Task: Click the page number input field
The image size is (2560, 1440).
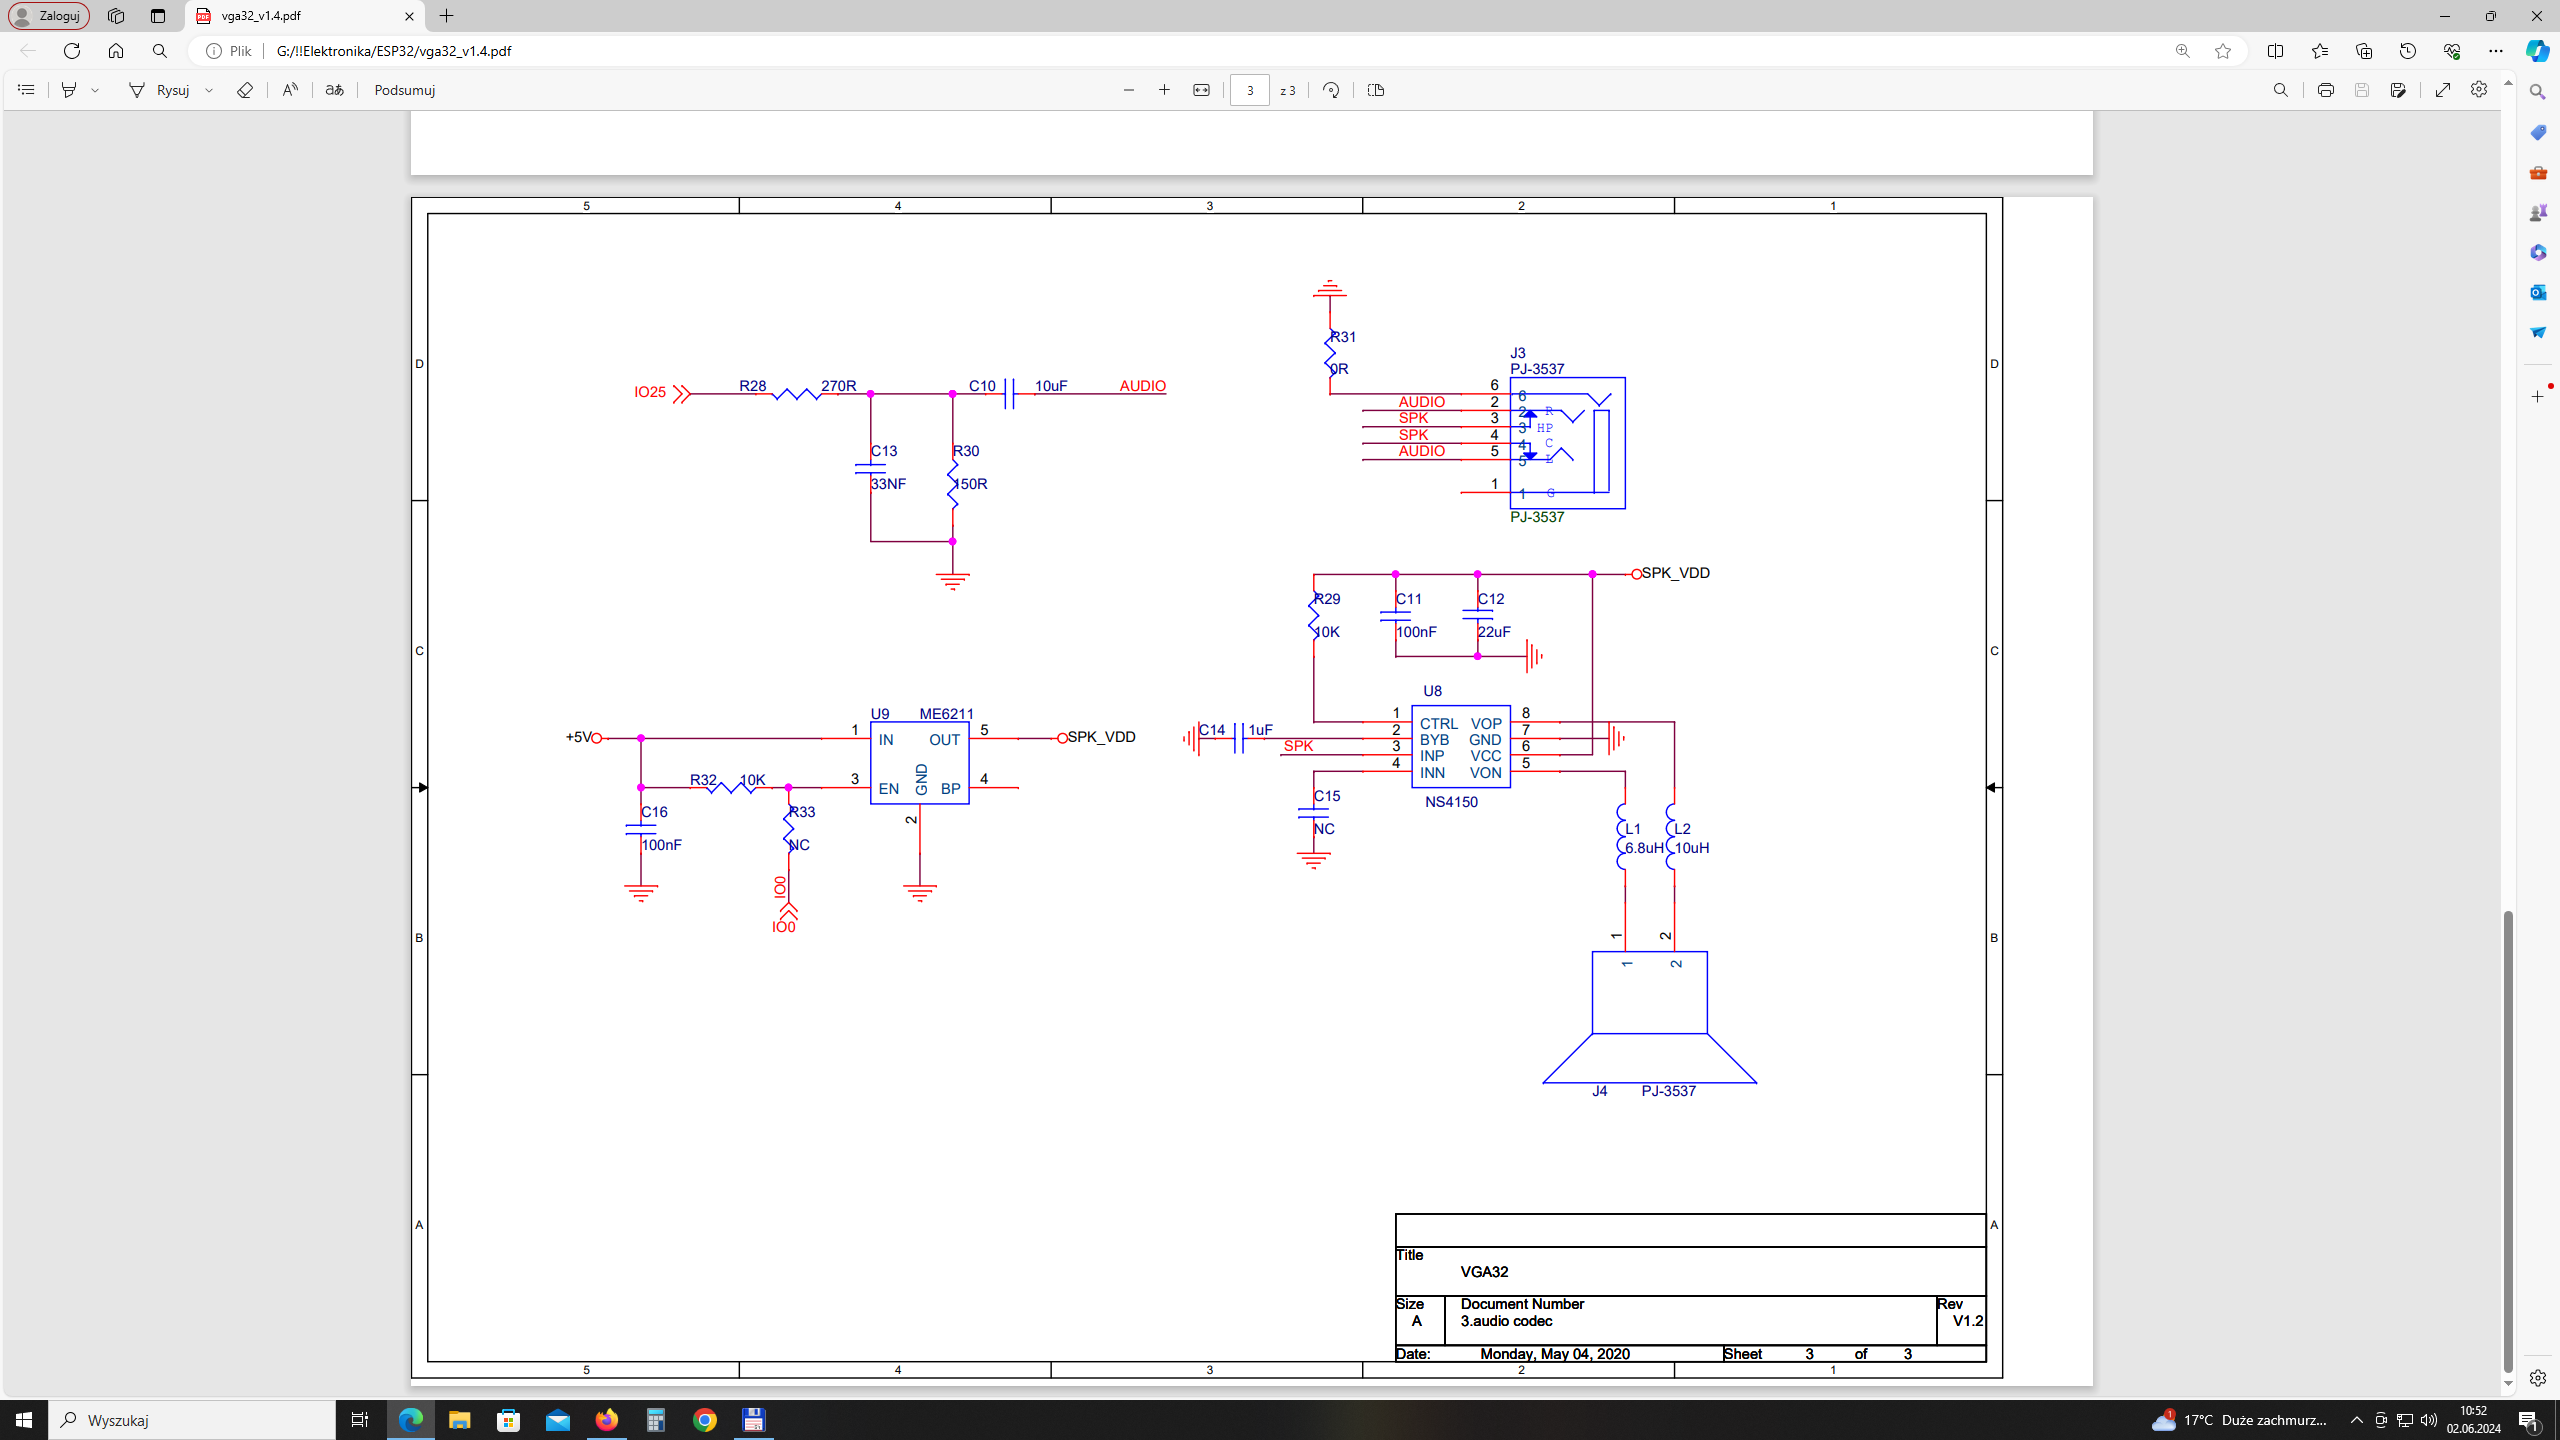Action: 1249,90
